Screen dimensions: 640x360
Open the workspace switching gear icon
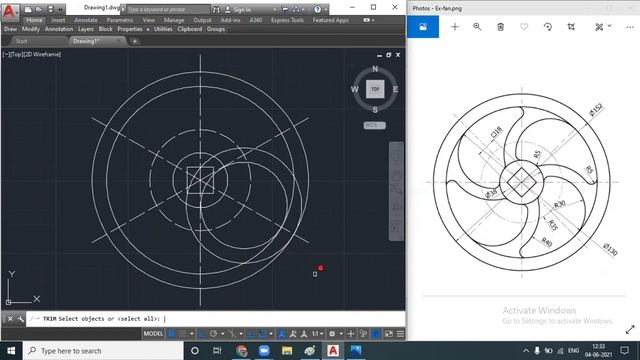pos(332,334)
